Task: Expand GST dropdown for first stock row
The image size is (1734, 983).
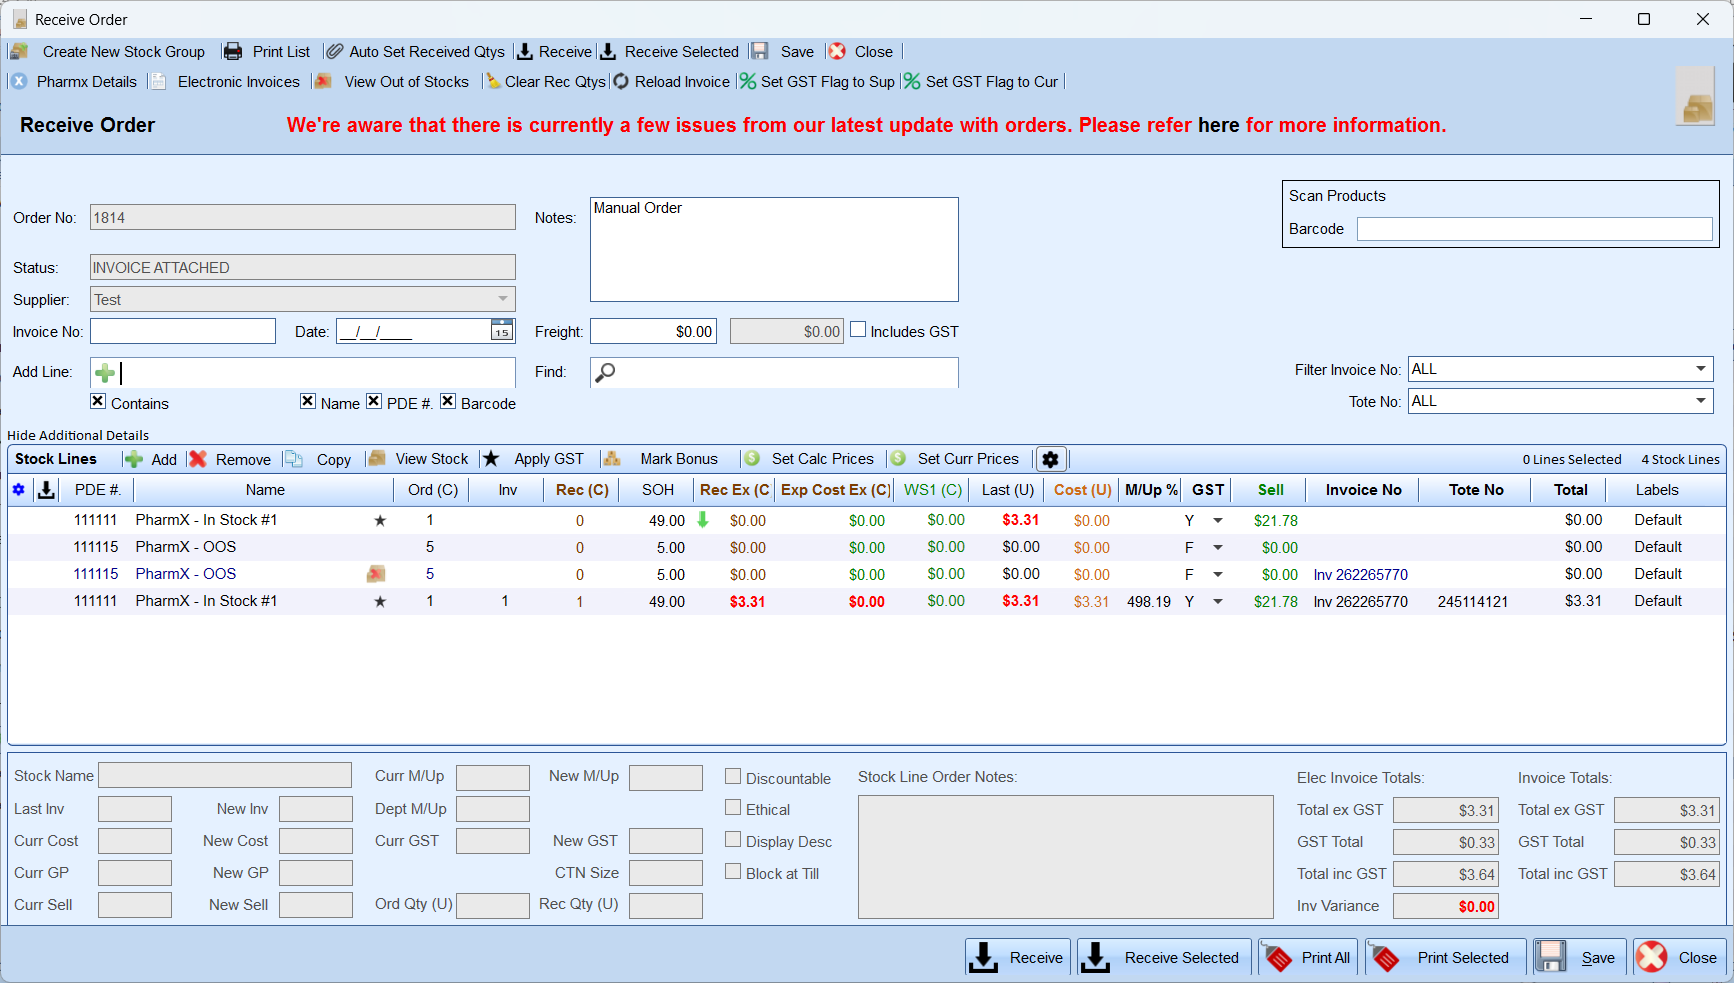Action: (1218, 521)
